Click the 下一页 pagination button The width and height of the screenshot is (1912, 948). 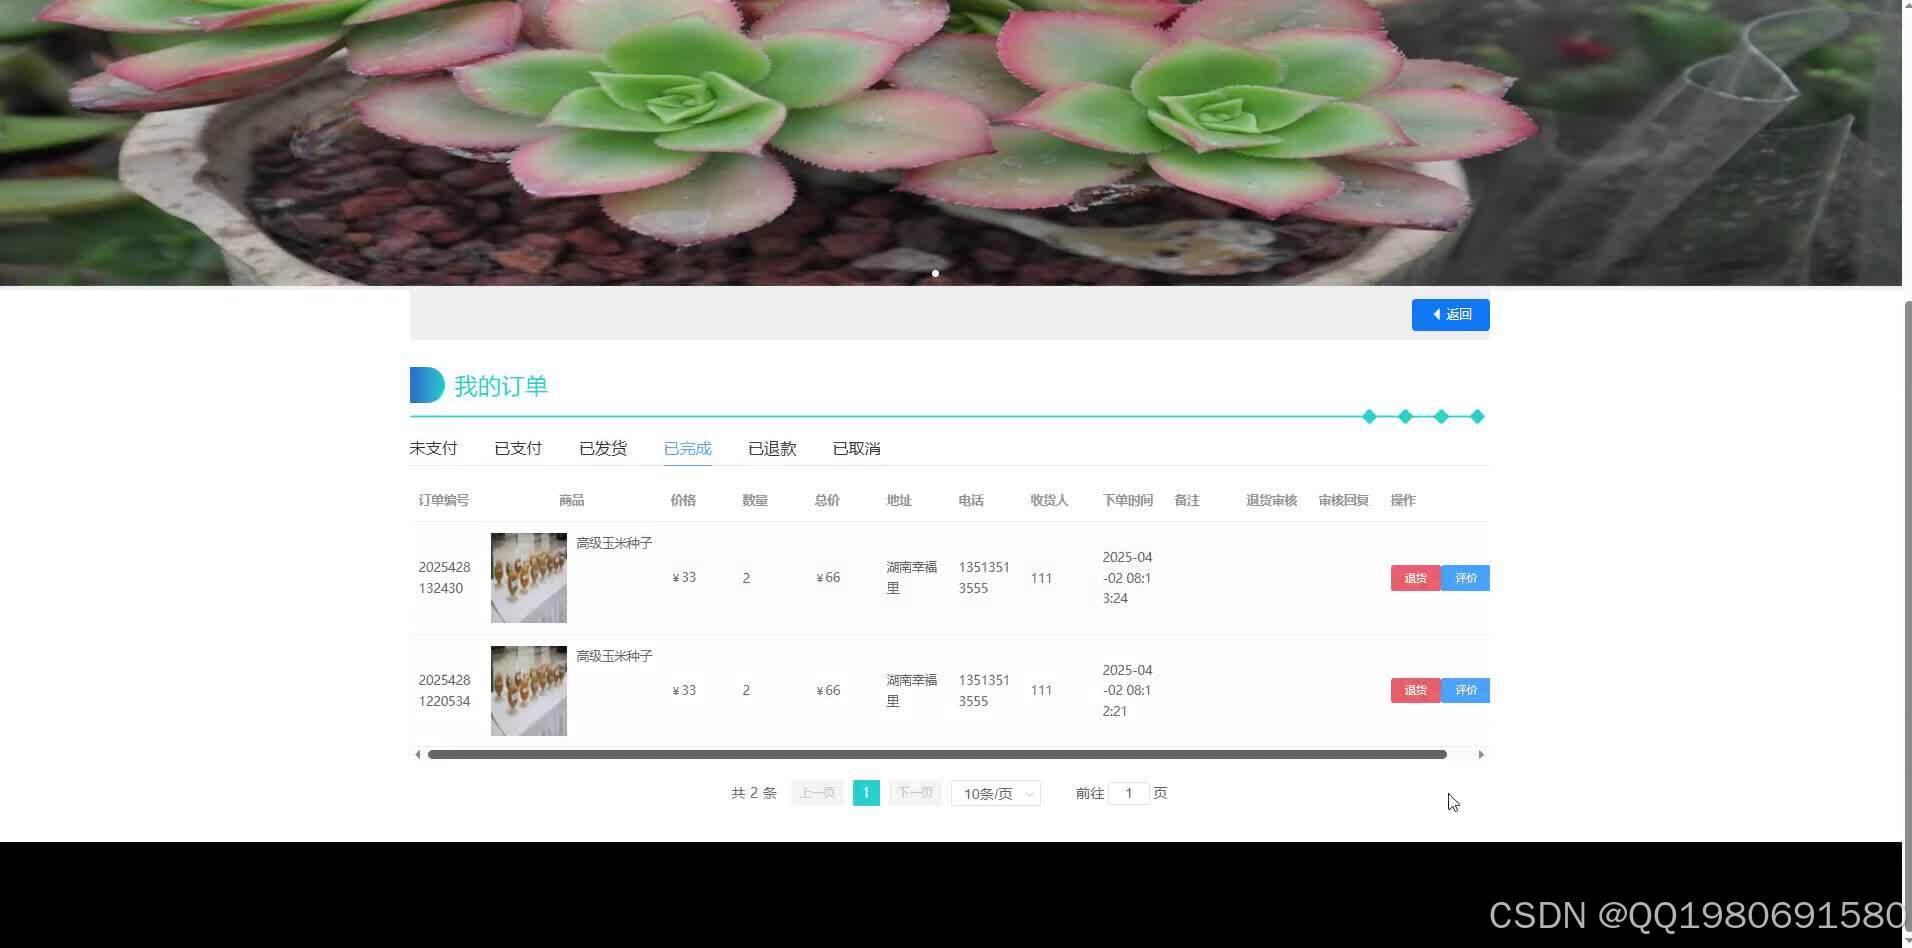[x=913, y=792]
